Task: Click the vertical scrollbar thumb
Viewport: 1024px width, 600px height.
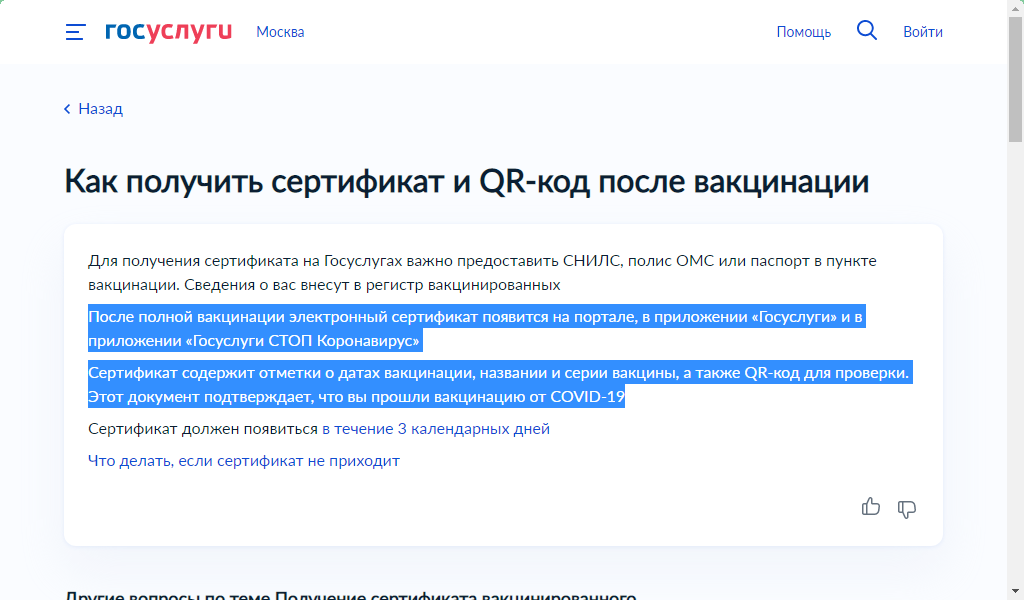Action: [1016, 78]
